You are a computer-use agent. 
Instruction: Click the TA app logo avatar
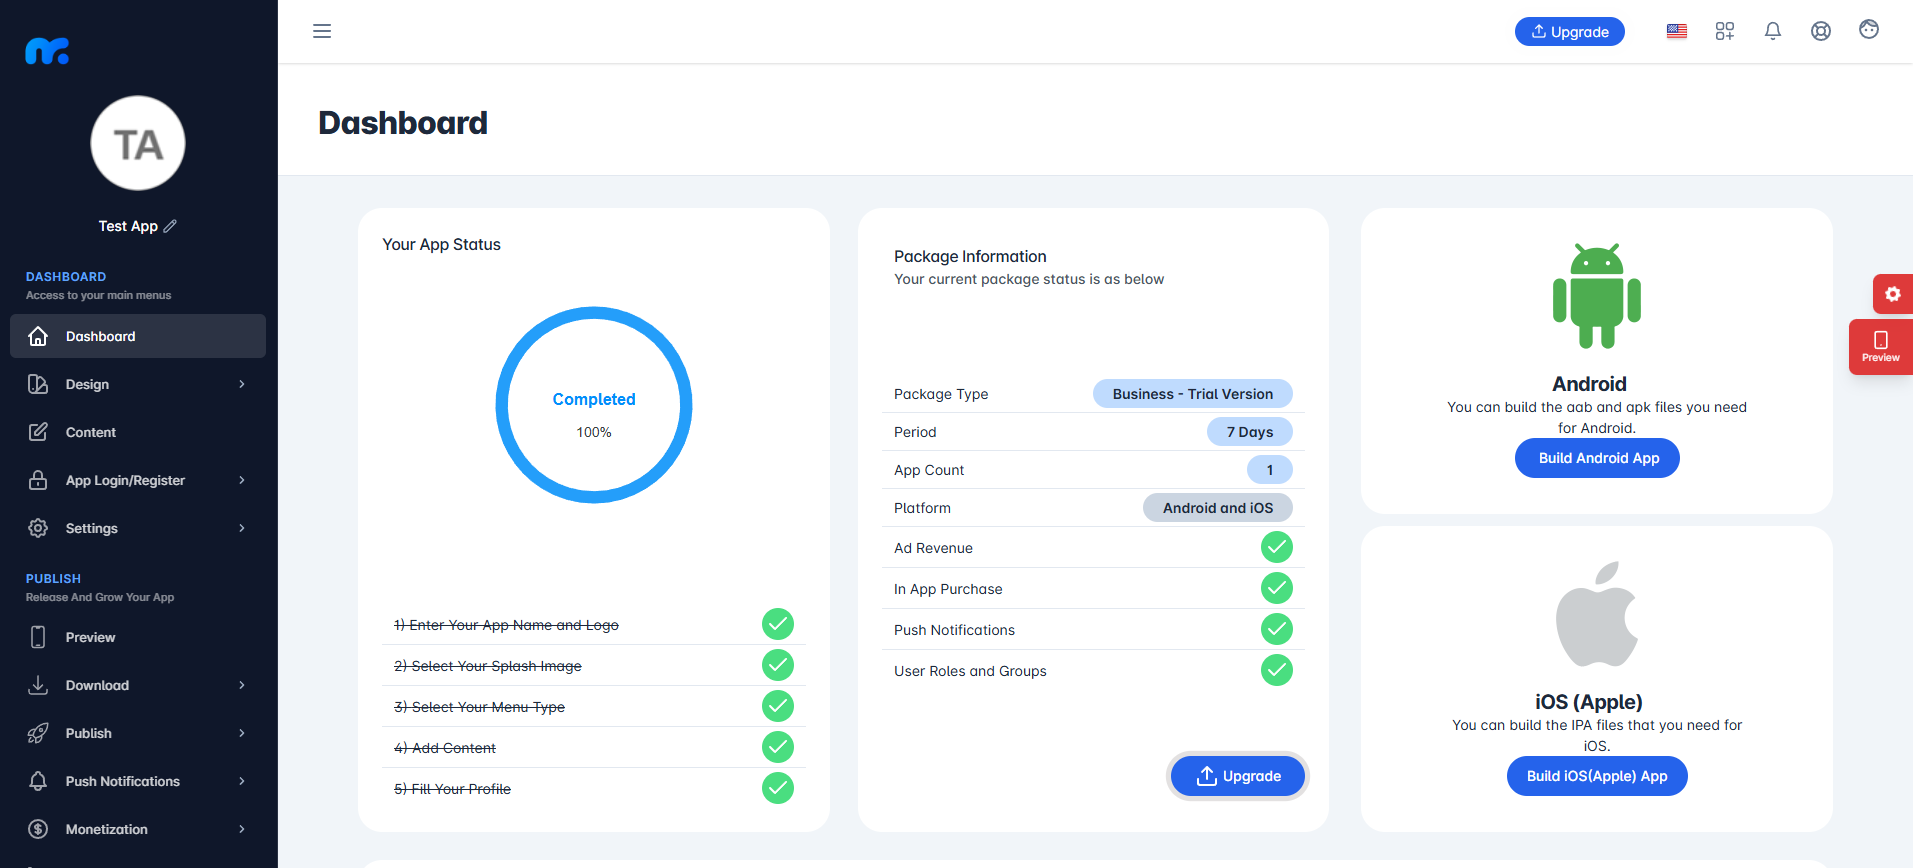click(138, 143)
